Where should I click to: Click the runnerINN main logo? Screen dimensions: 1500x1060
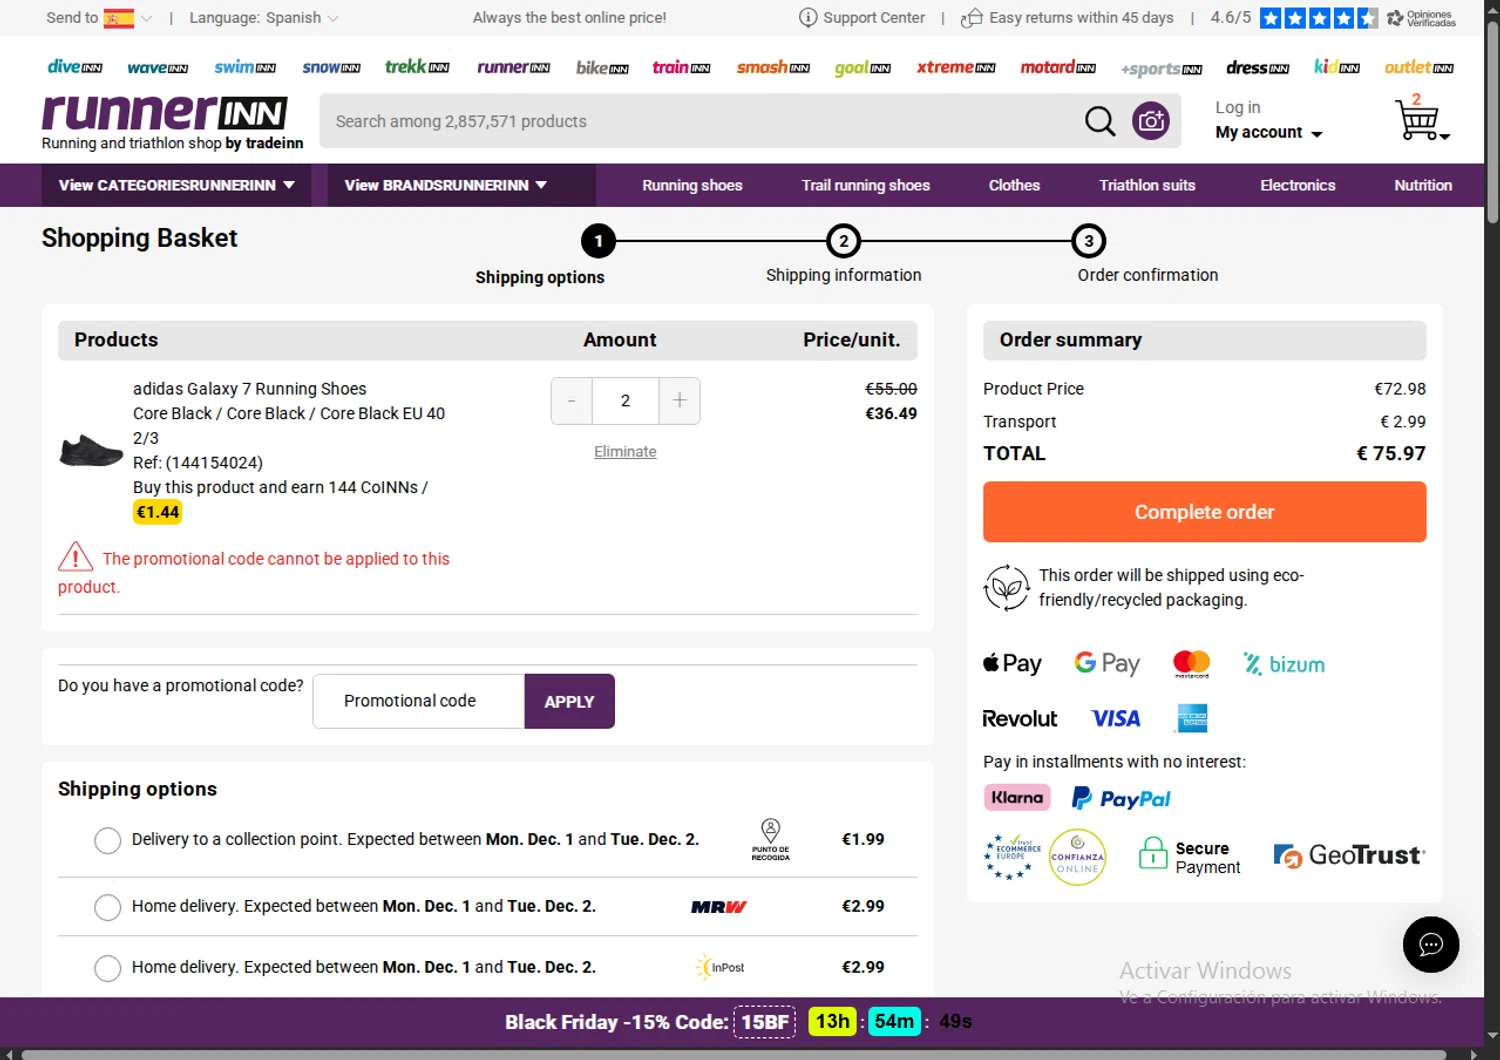[165, 113]
